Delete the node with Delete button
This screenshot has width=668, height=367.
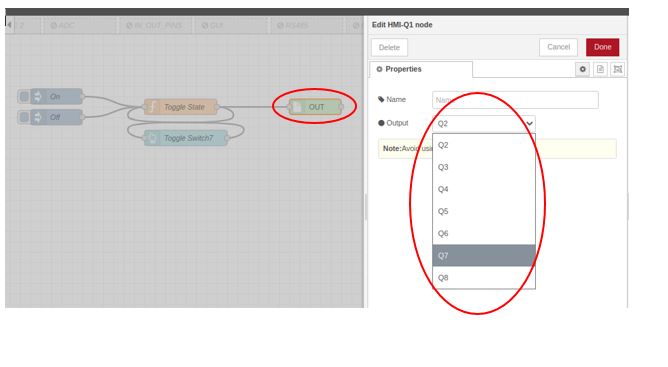389,47
